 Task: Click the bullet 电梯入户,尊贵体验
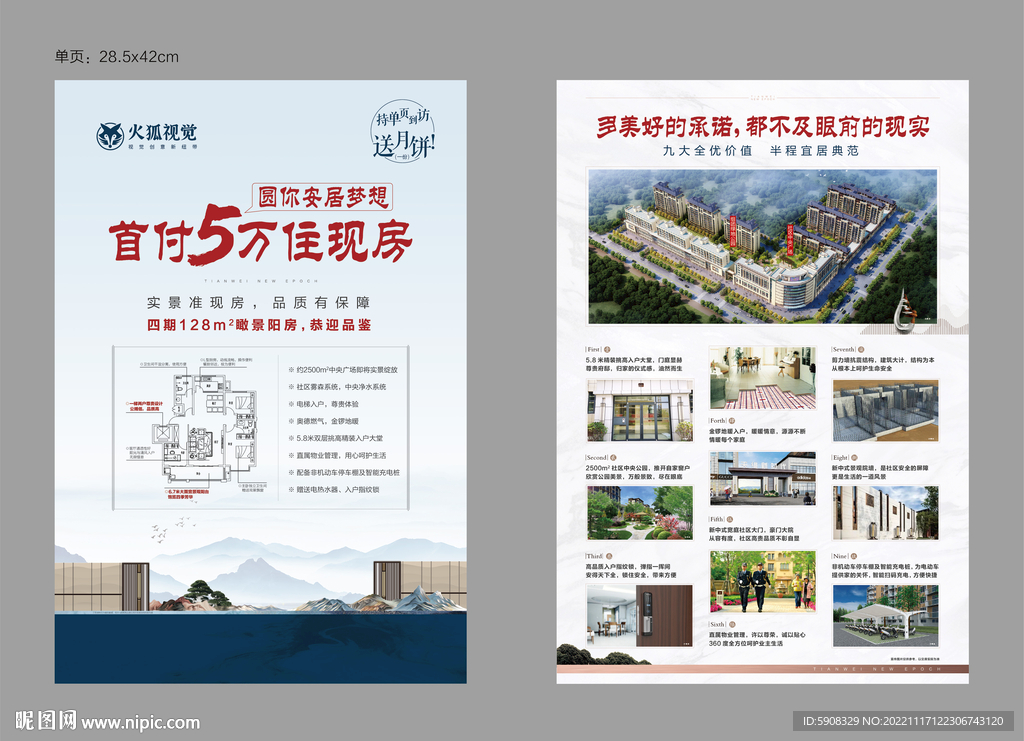pyautogui.click(x=323, y=403)
